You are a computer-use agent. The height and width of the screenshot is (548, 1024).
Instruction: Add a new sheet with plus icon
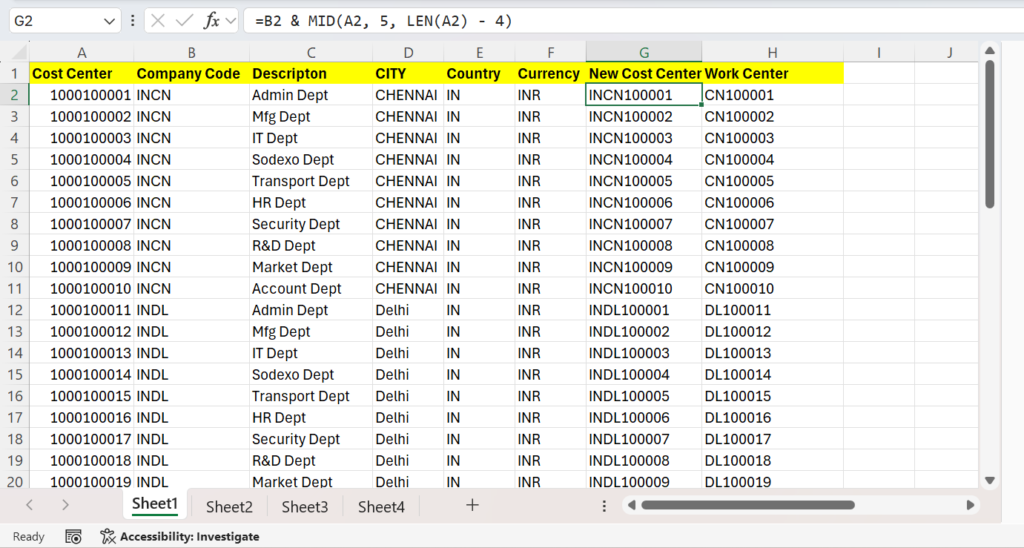coord(472,505)
